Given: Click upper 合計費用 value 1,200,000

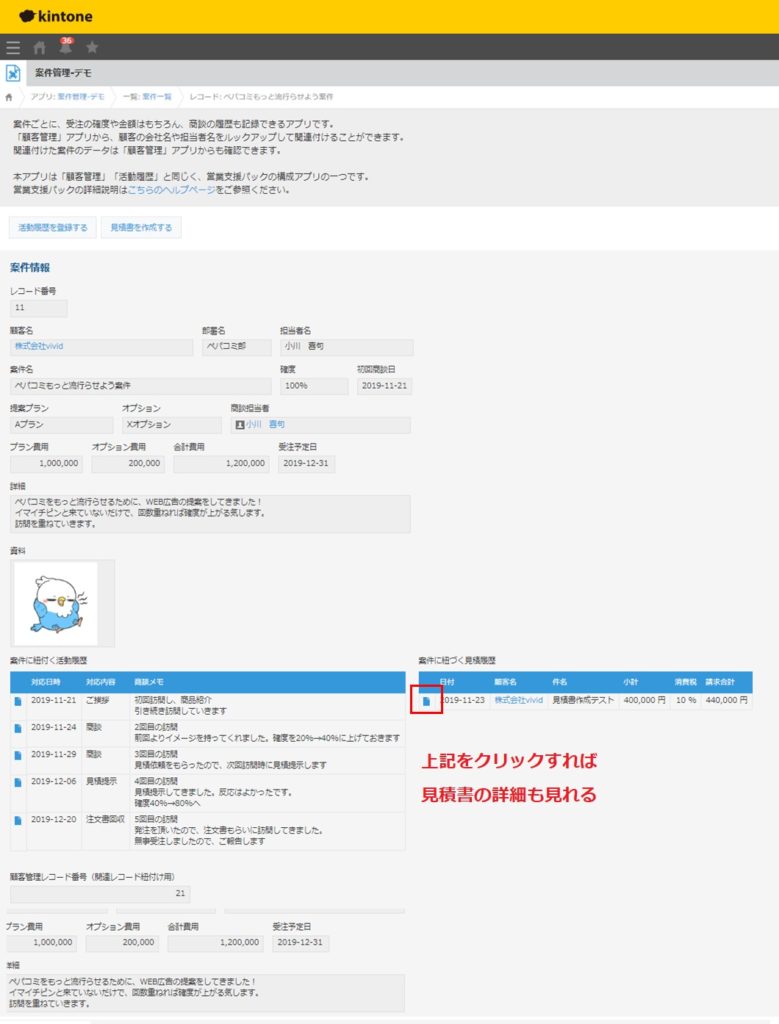Looking at the screenshot, I should (221, 463).
